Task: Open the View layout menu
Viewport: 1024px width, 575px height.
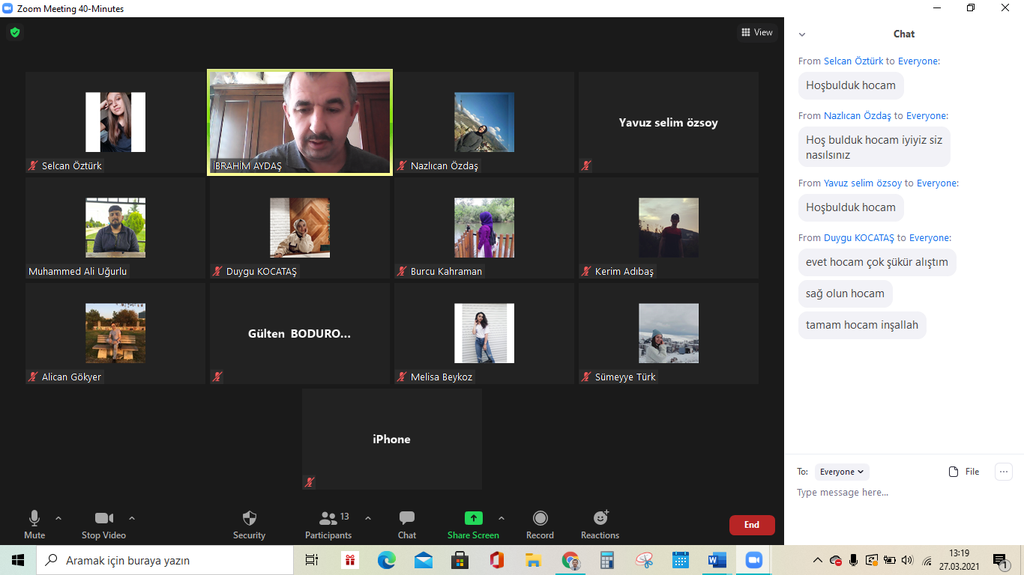Action: [757, 32]
